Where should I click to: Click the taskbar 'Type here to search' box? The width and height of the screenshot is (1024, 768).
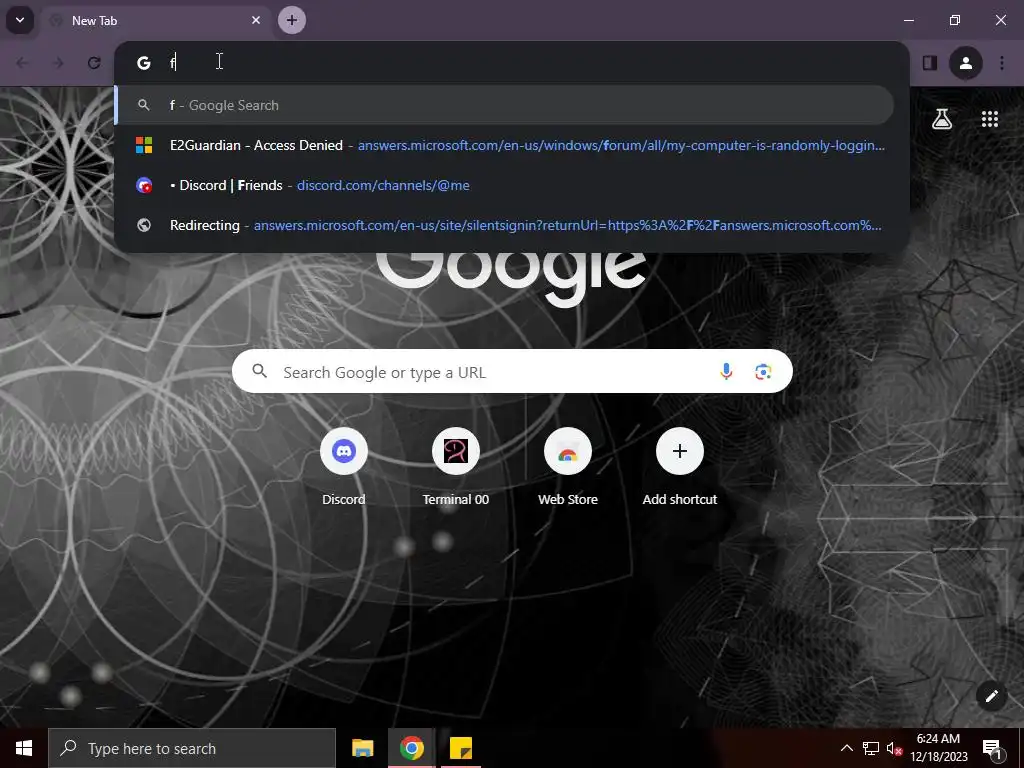[192, 748]
